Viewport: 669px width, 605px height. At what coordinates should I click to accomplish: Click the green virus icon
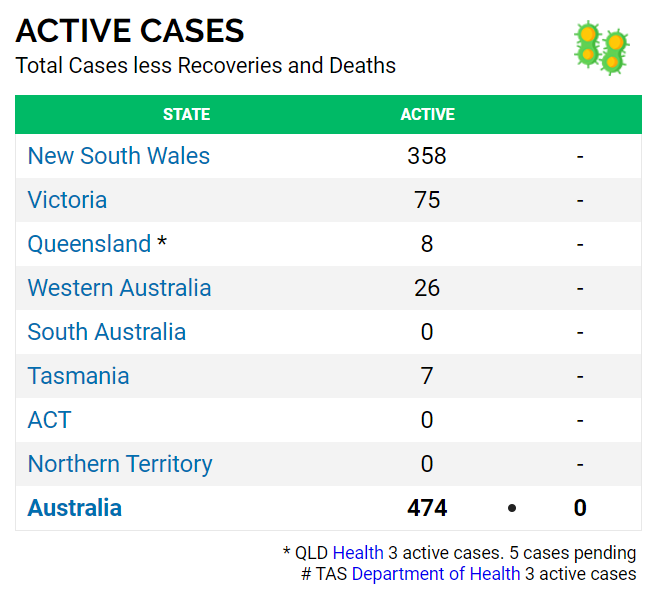click(x=601, y=47)
